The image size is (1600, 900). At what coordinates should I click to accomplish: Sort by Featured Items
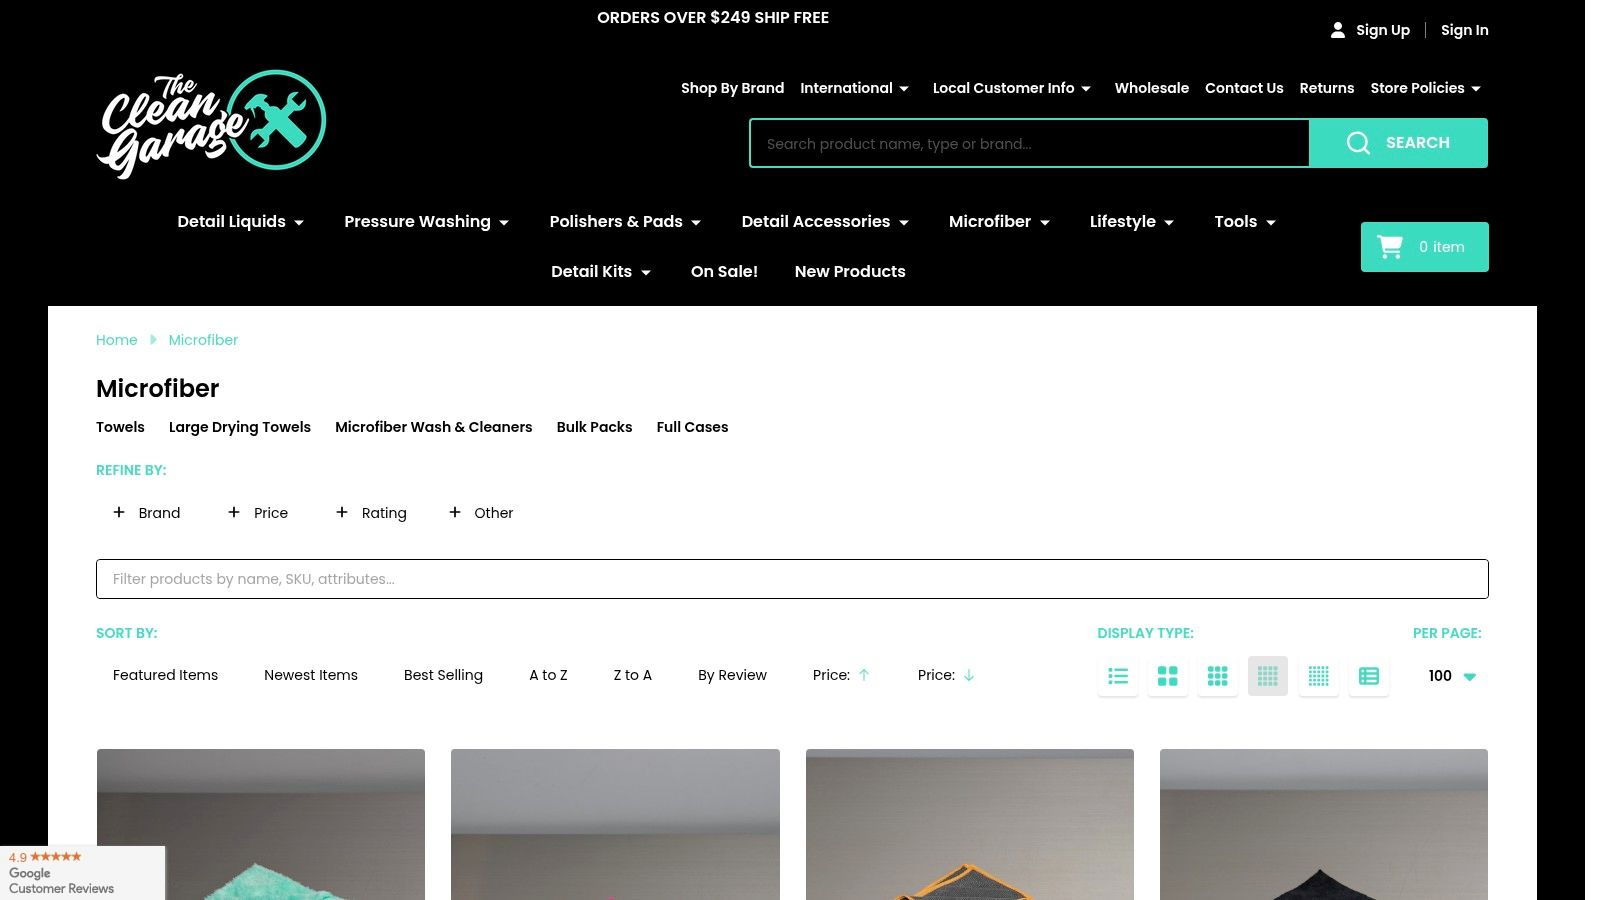165,675
